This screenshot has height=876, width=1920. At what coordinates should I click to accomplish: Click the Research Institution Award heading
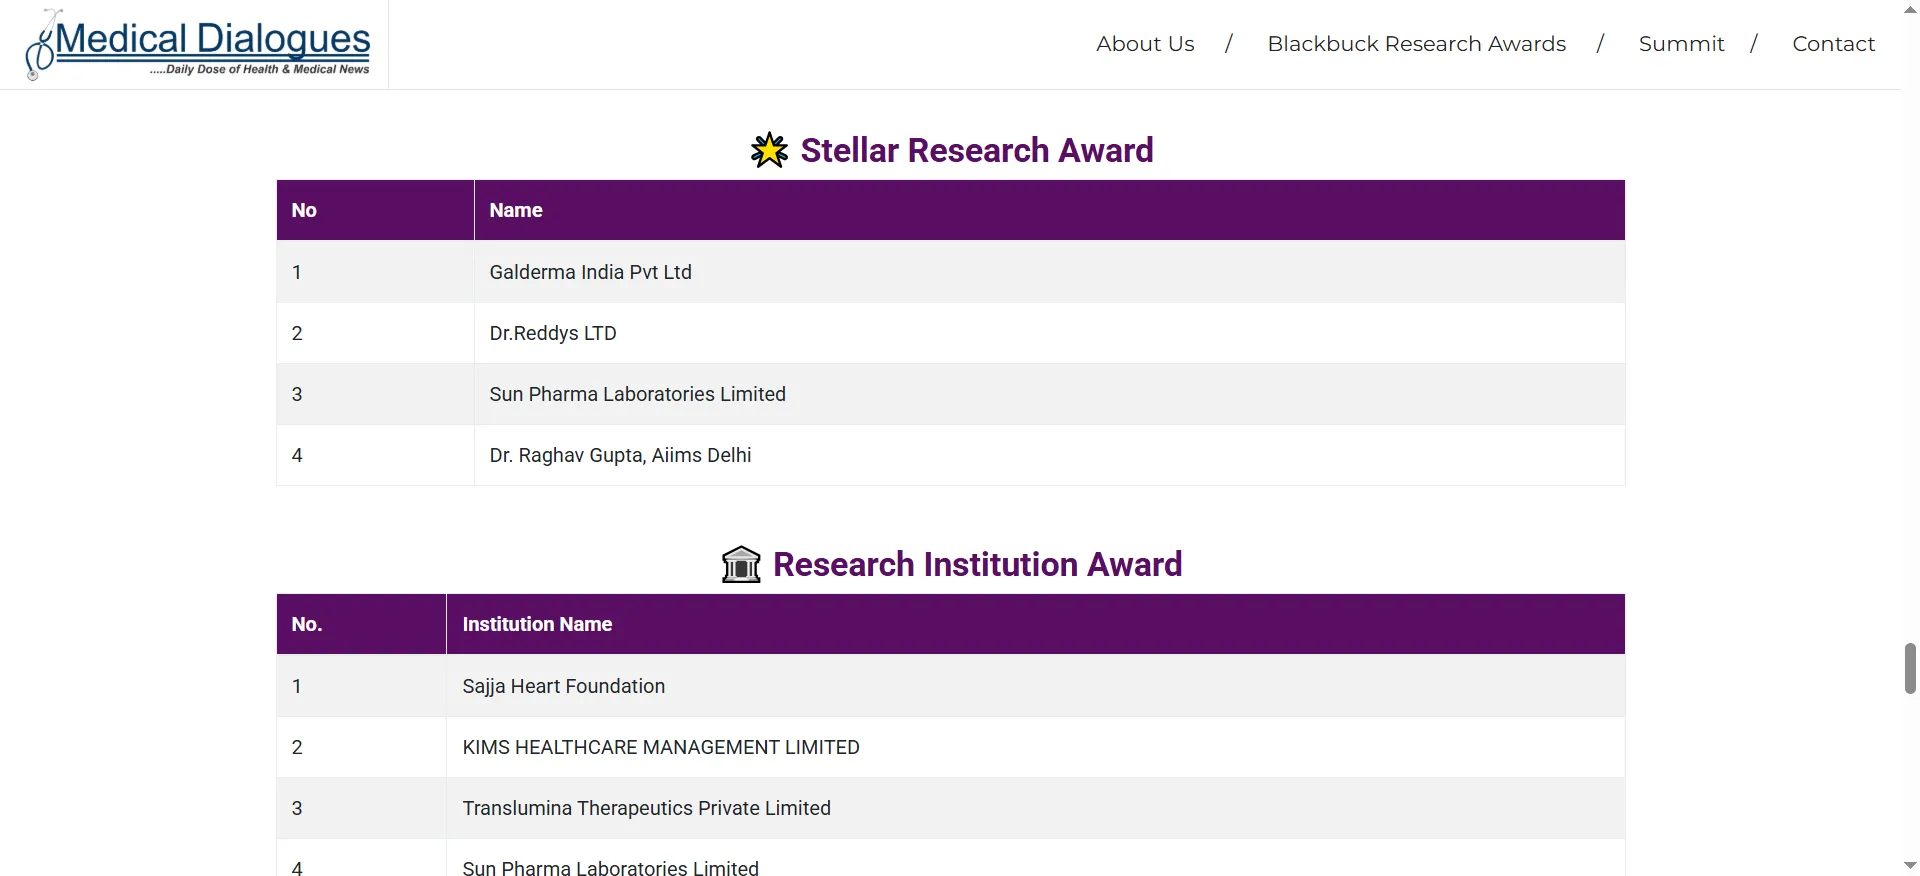(977, 564)
